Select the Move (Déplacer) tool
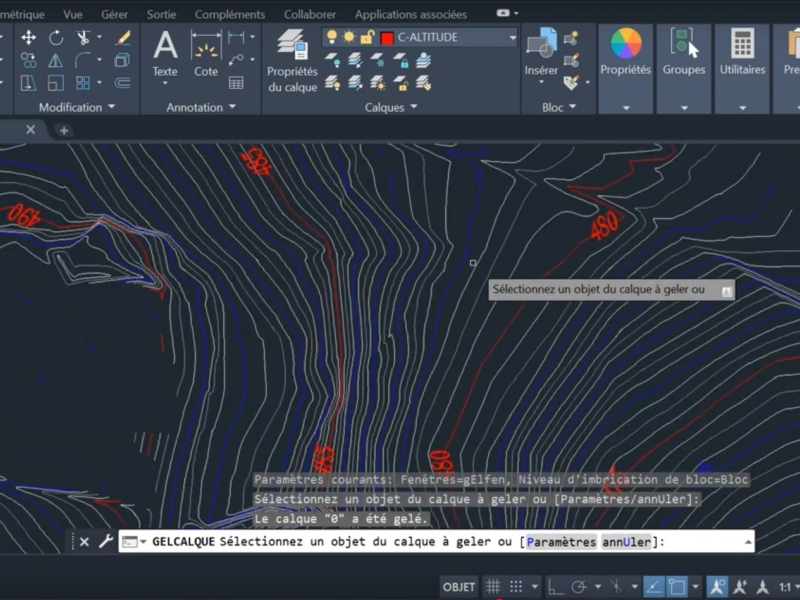Screen dimensions: 800x600 tap(29, 37)
